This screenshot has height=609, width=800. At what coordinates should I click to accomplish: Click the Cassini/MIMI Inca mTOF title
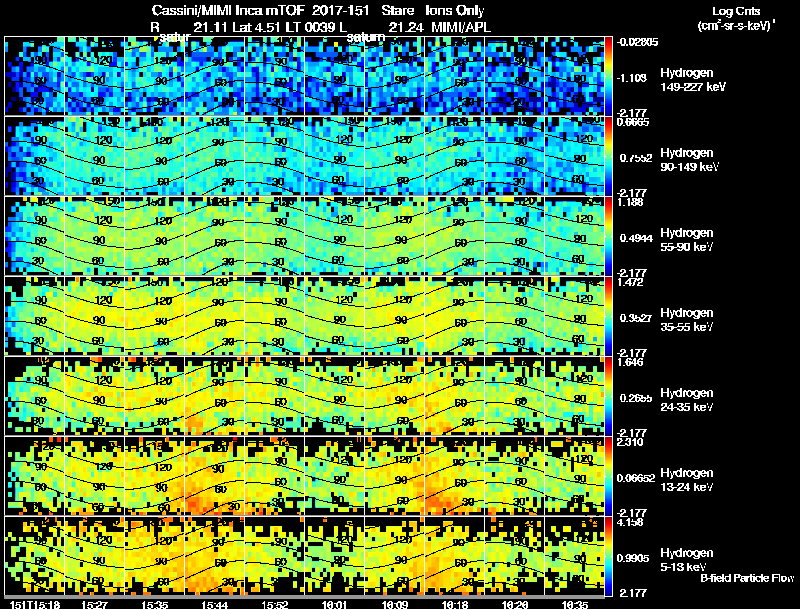[229, 10]
